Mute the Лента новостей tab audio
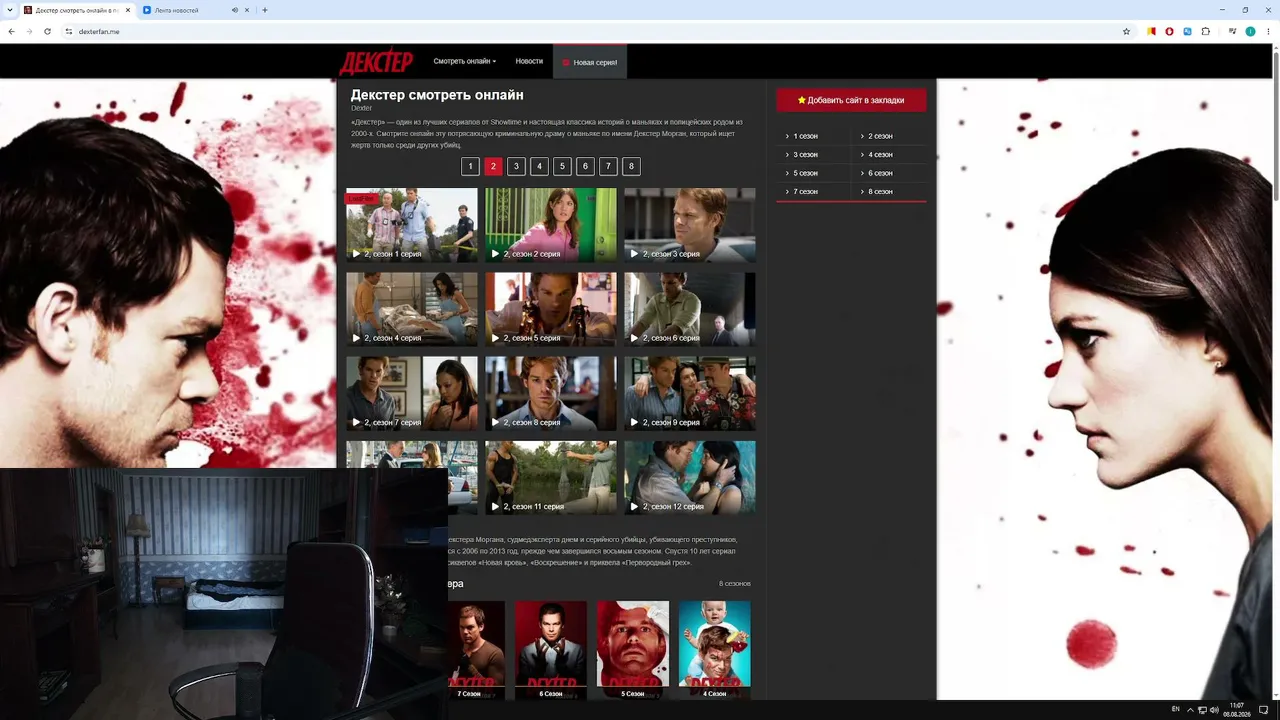The image size is (1280, 720). click(x=235, y=10)
